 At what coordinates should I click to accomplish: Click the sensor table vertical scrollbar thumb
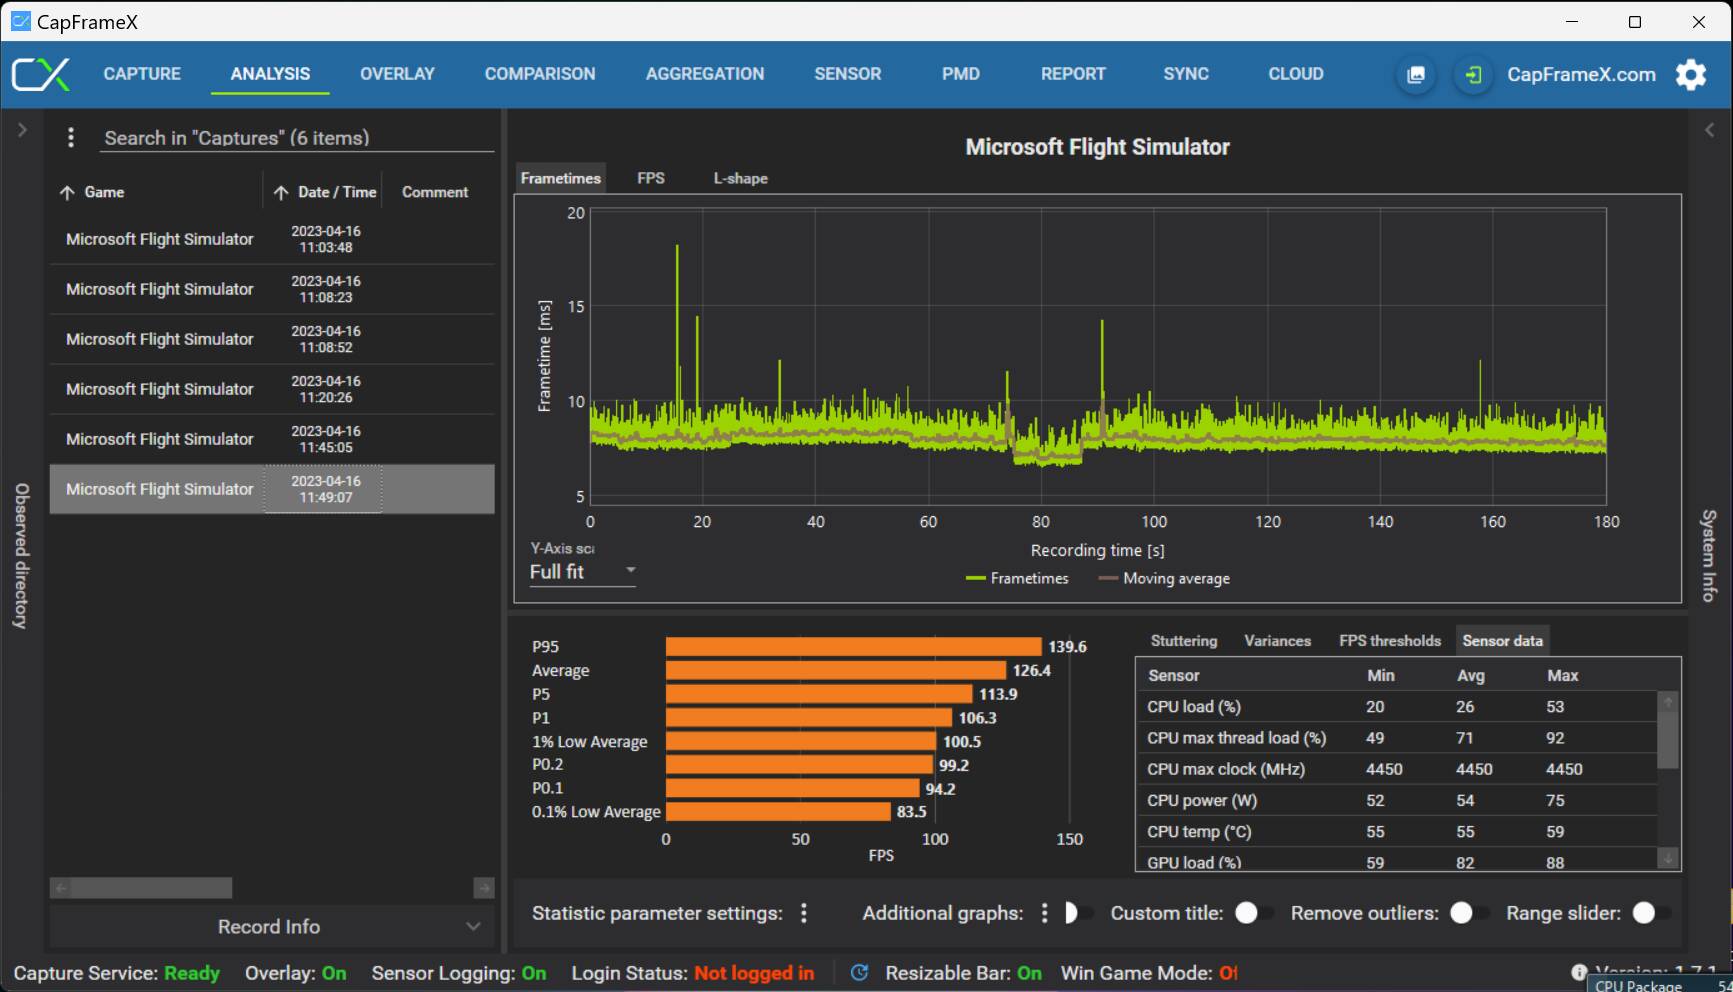pyautogui.click(x=1667, y=740)
